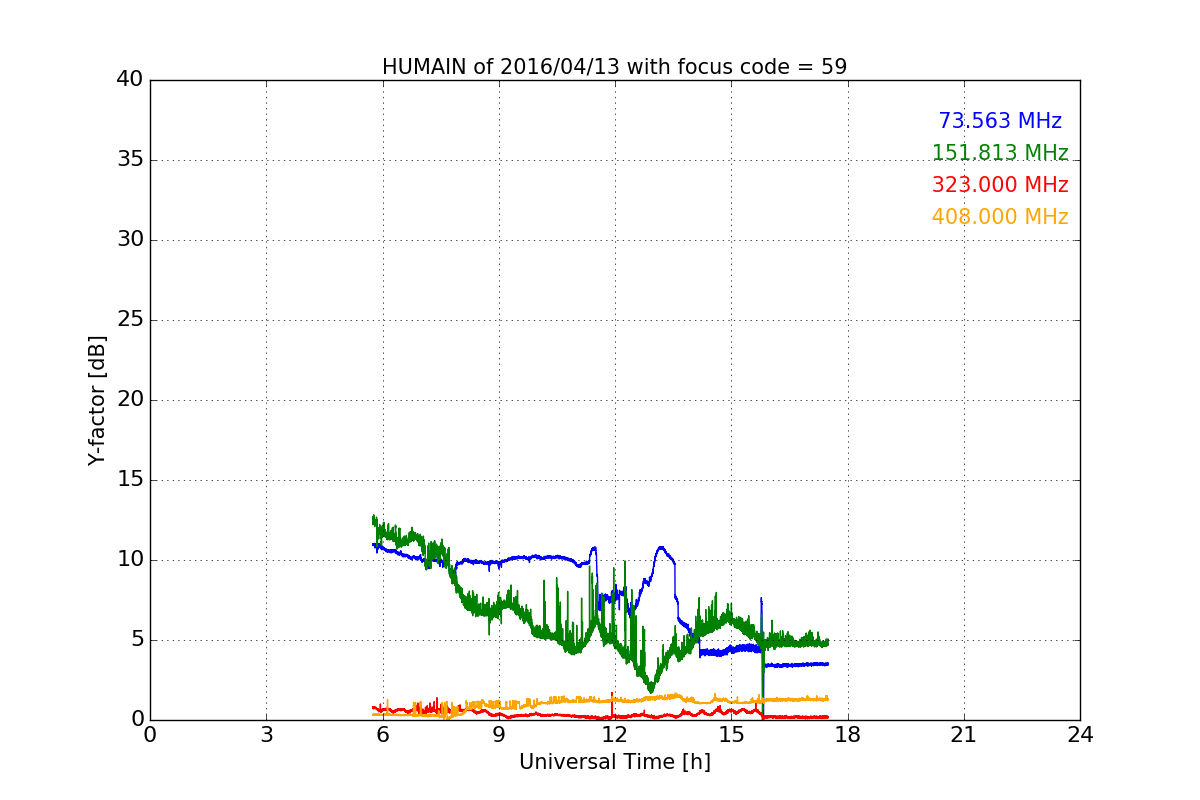Screen dimensions: 1200x800
Task: Click the x-axis tick label 6
Action: point(382,735)
